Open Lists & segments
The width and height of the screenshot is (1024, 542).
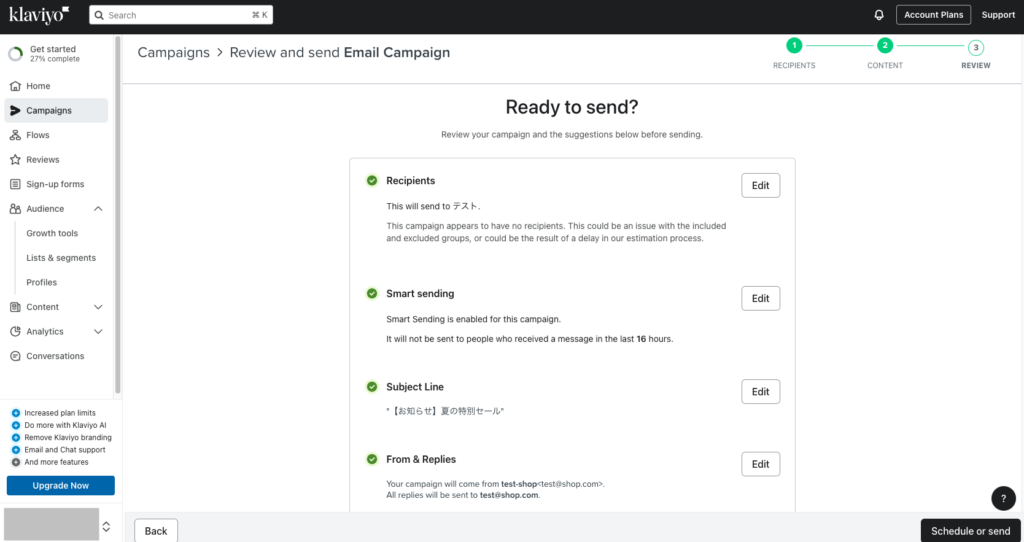(61, 258)
